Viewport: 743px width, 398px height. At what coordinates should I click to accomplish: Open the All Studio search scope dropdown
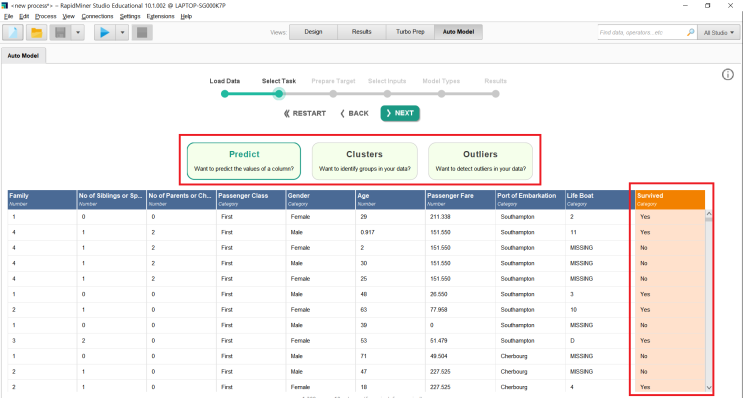[718, 33]
